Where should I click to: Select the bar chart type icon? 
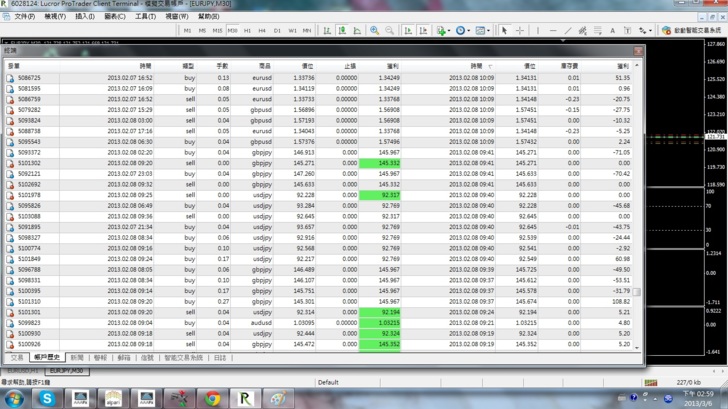[x=329, y=31]
